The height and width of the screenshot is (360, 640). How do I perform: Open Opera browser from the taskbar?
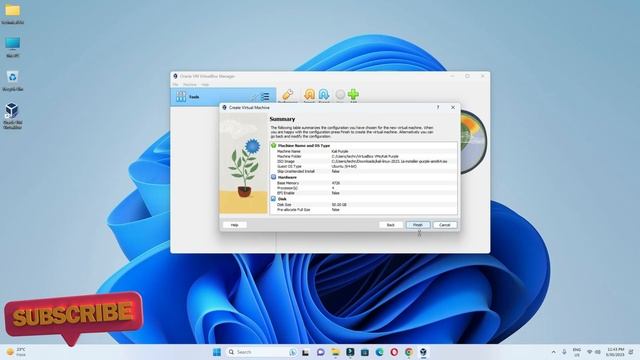point(394,352)
